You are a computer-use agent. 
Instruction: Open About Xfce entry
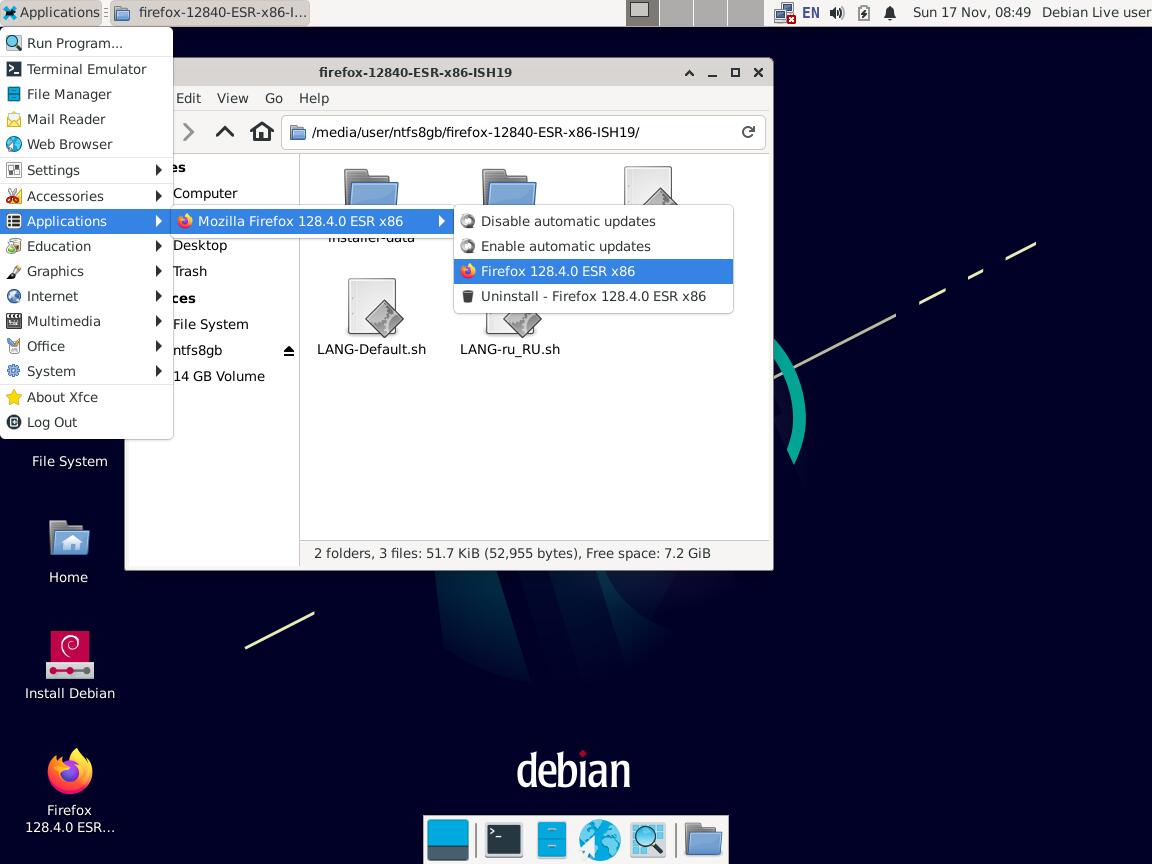87,397
